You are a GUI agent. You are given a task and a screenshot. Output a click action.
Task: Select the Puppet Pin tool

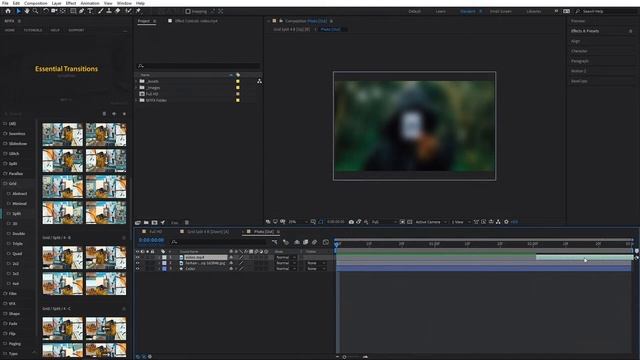click(x=138, y=11)
